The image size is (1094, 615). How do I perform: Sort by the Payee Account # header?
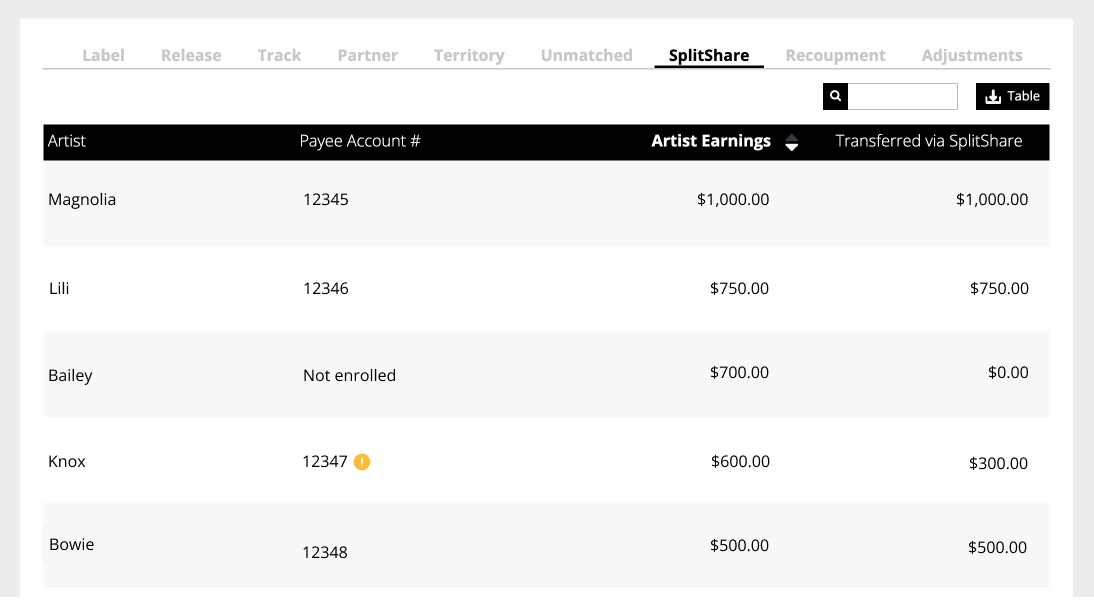[x=360, y=141]
